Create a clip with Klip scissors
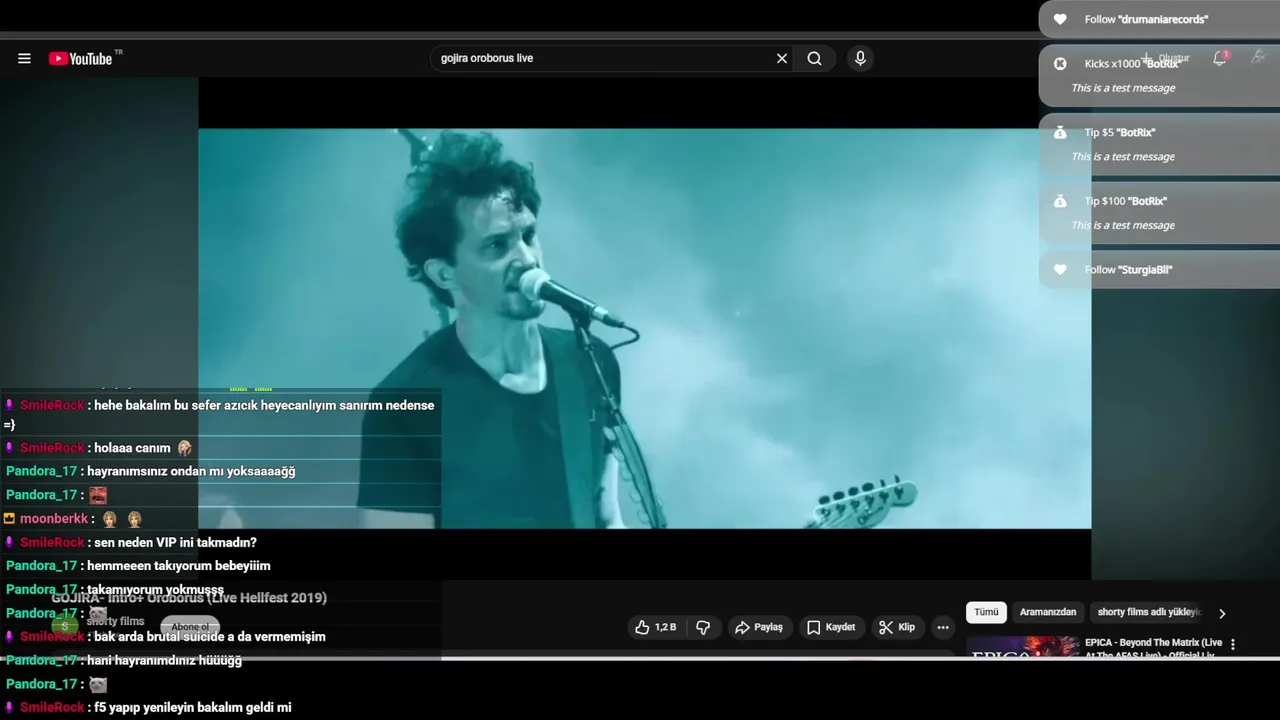This screenshot has height=720, width=1280. click(x=896, y=627)
